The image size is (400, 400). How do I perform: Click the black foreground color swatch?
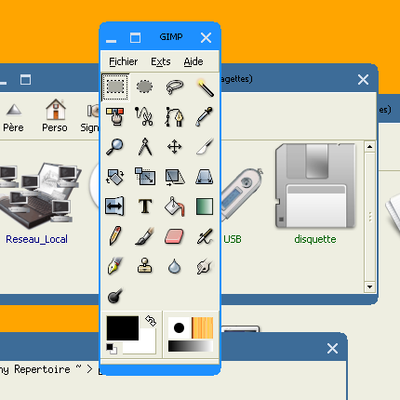(x=122, y=328)
